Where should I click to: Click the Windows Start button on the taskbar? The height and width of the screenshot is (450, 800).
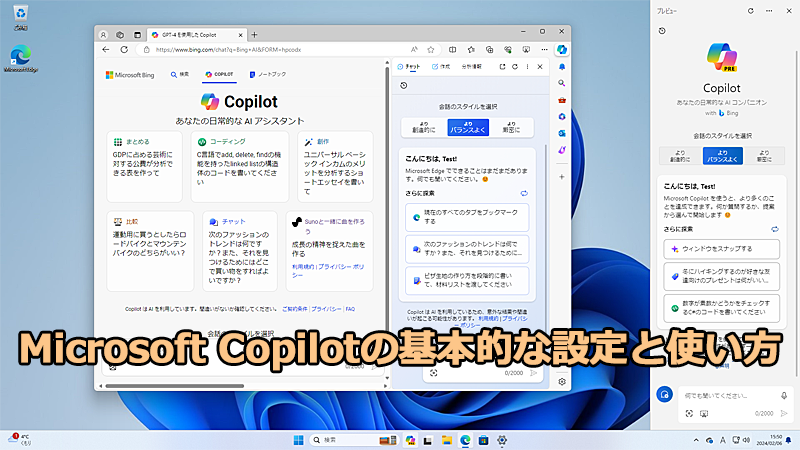point(298,440)
